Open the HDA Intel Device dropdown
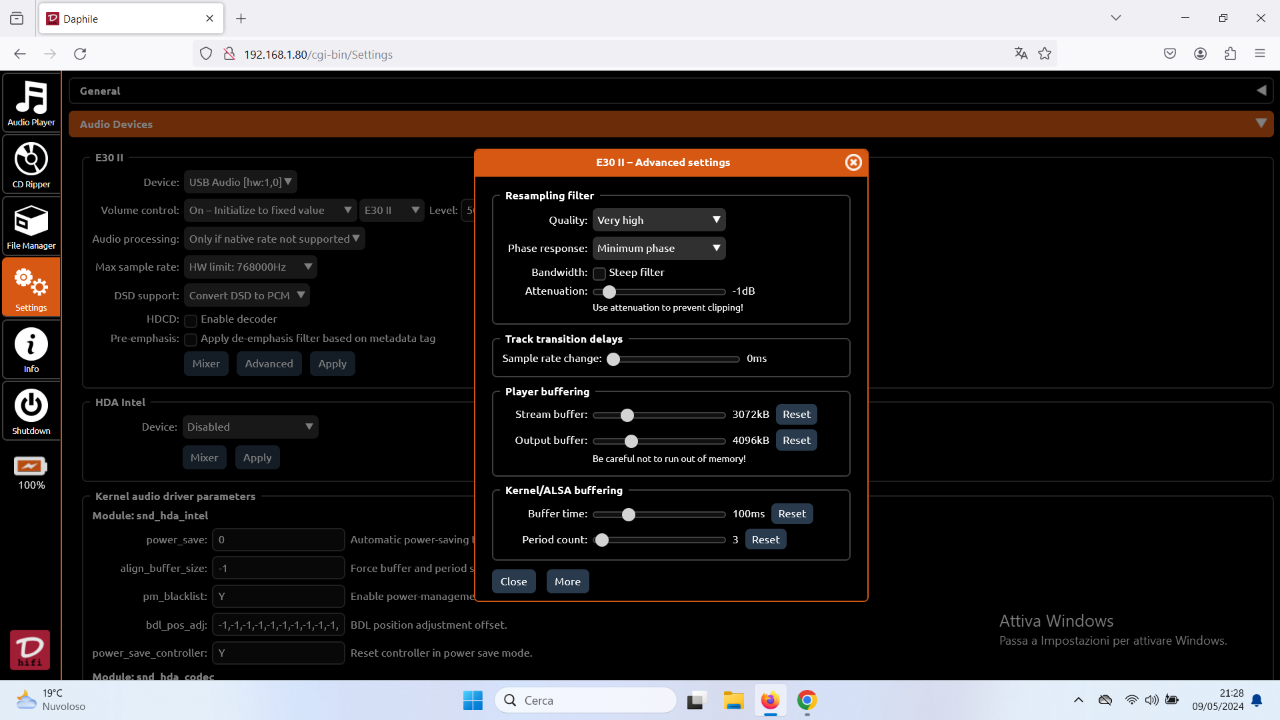 [x=250, y=427]
